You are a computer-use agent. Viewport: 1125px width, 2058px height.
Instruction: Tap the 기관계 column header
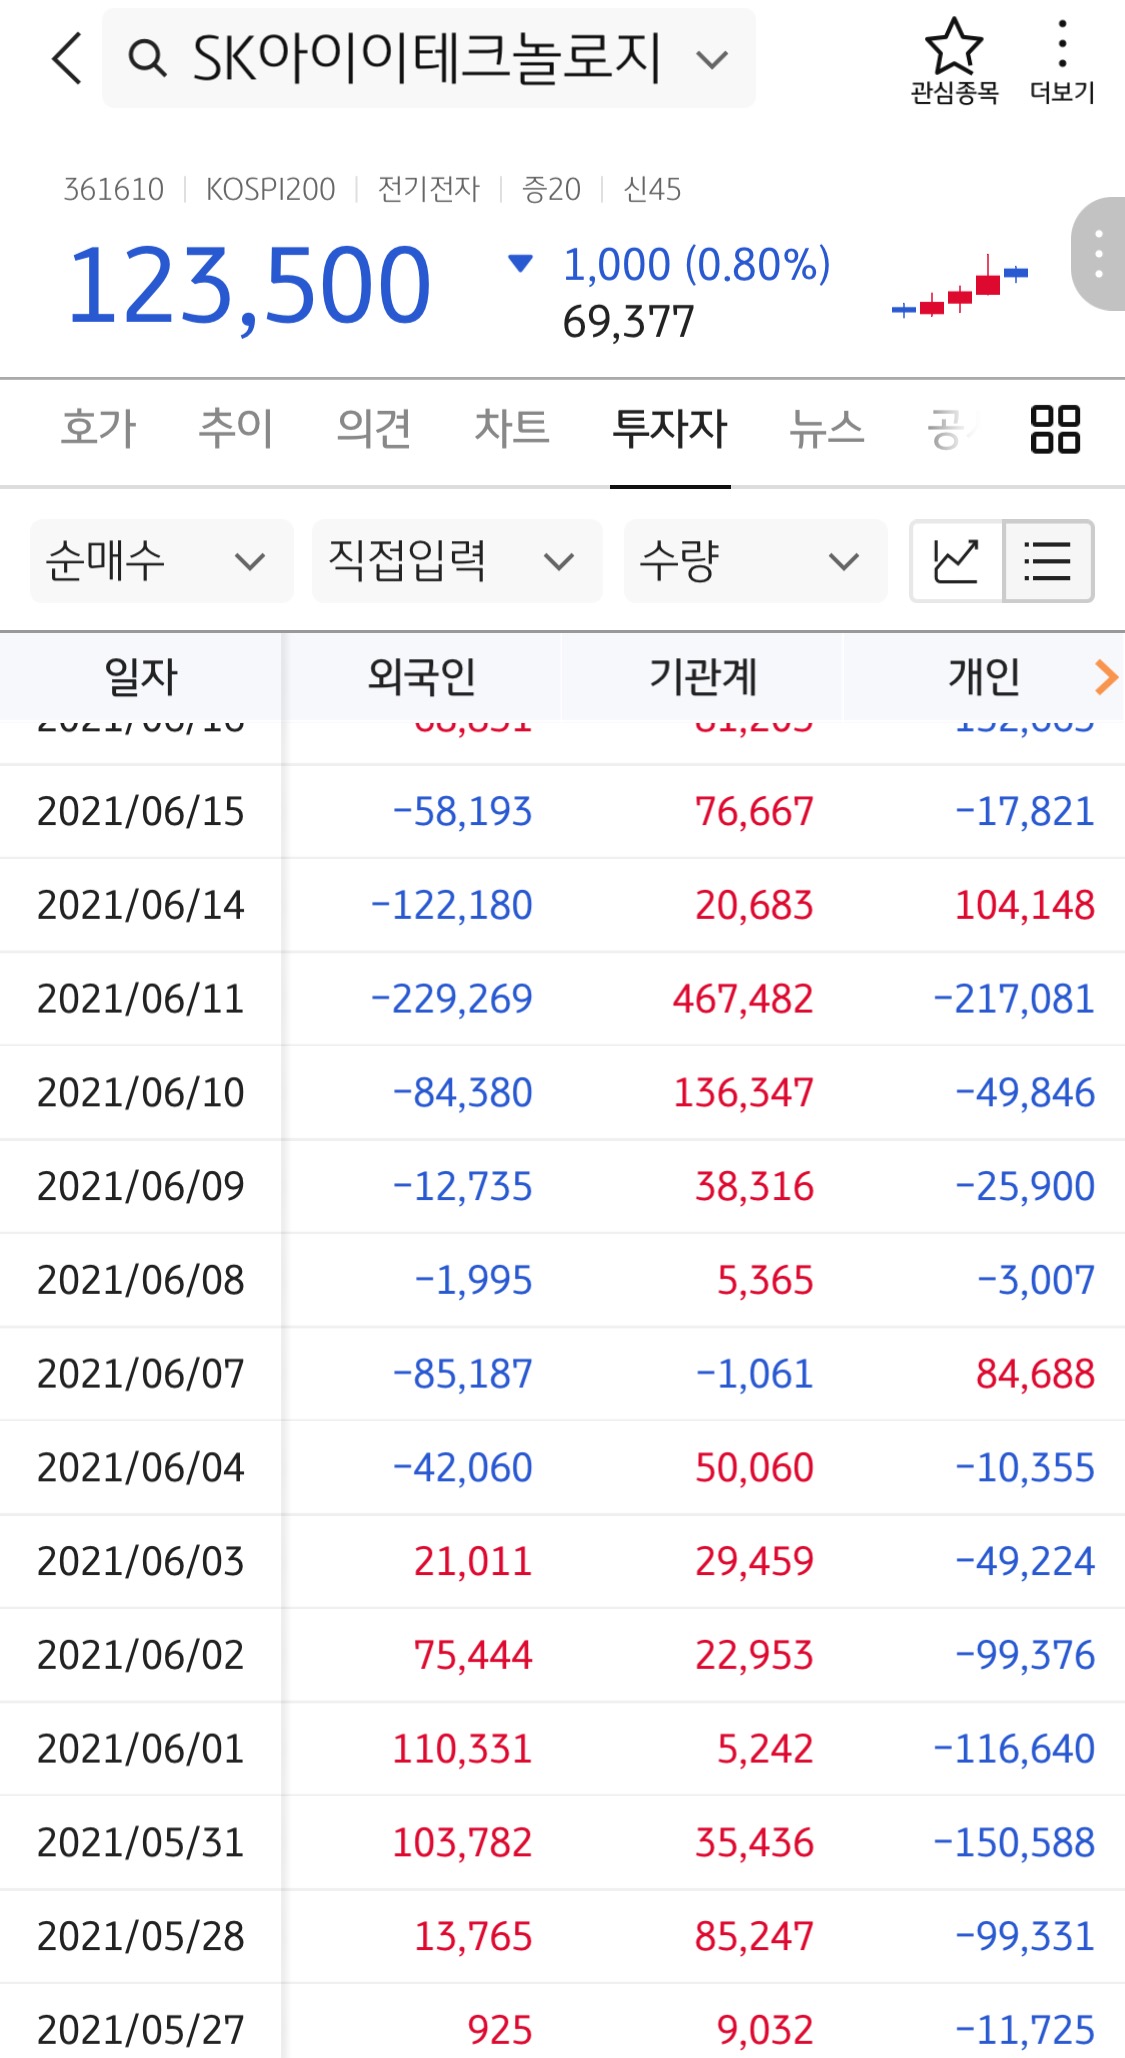click(703, 677)
